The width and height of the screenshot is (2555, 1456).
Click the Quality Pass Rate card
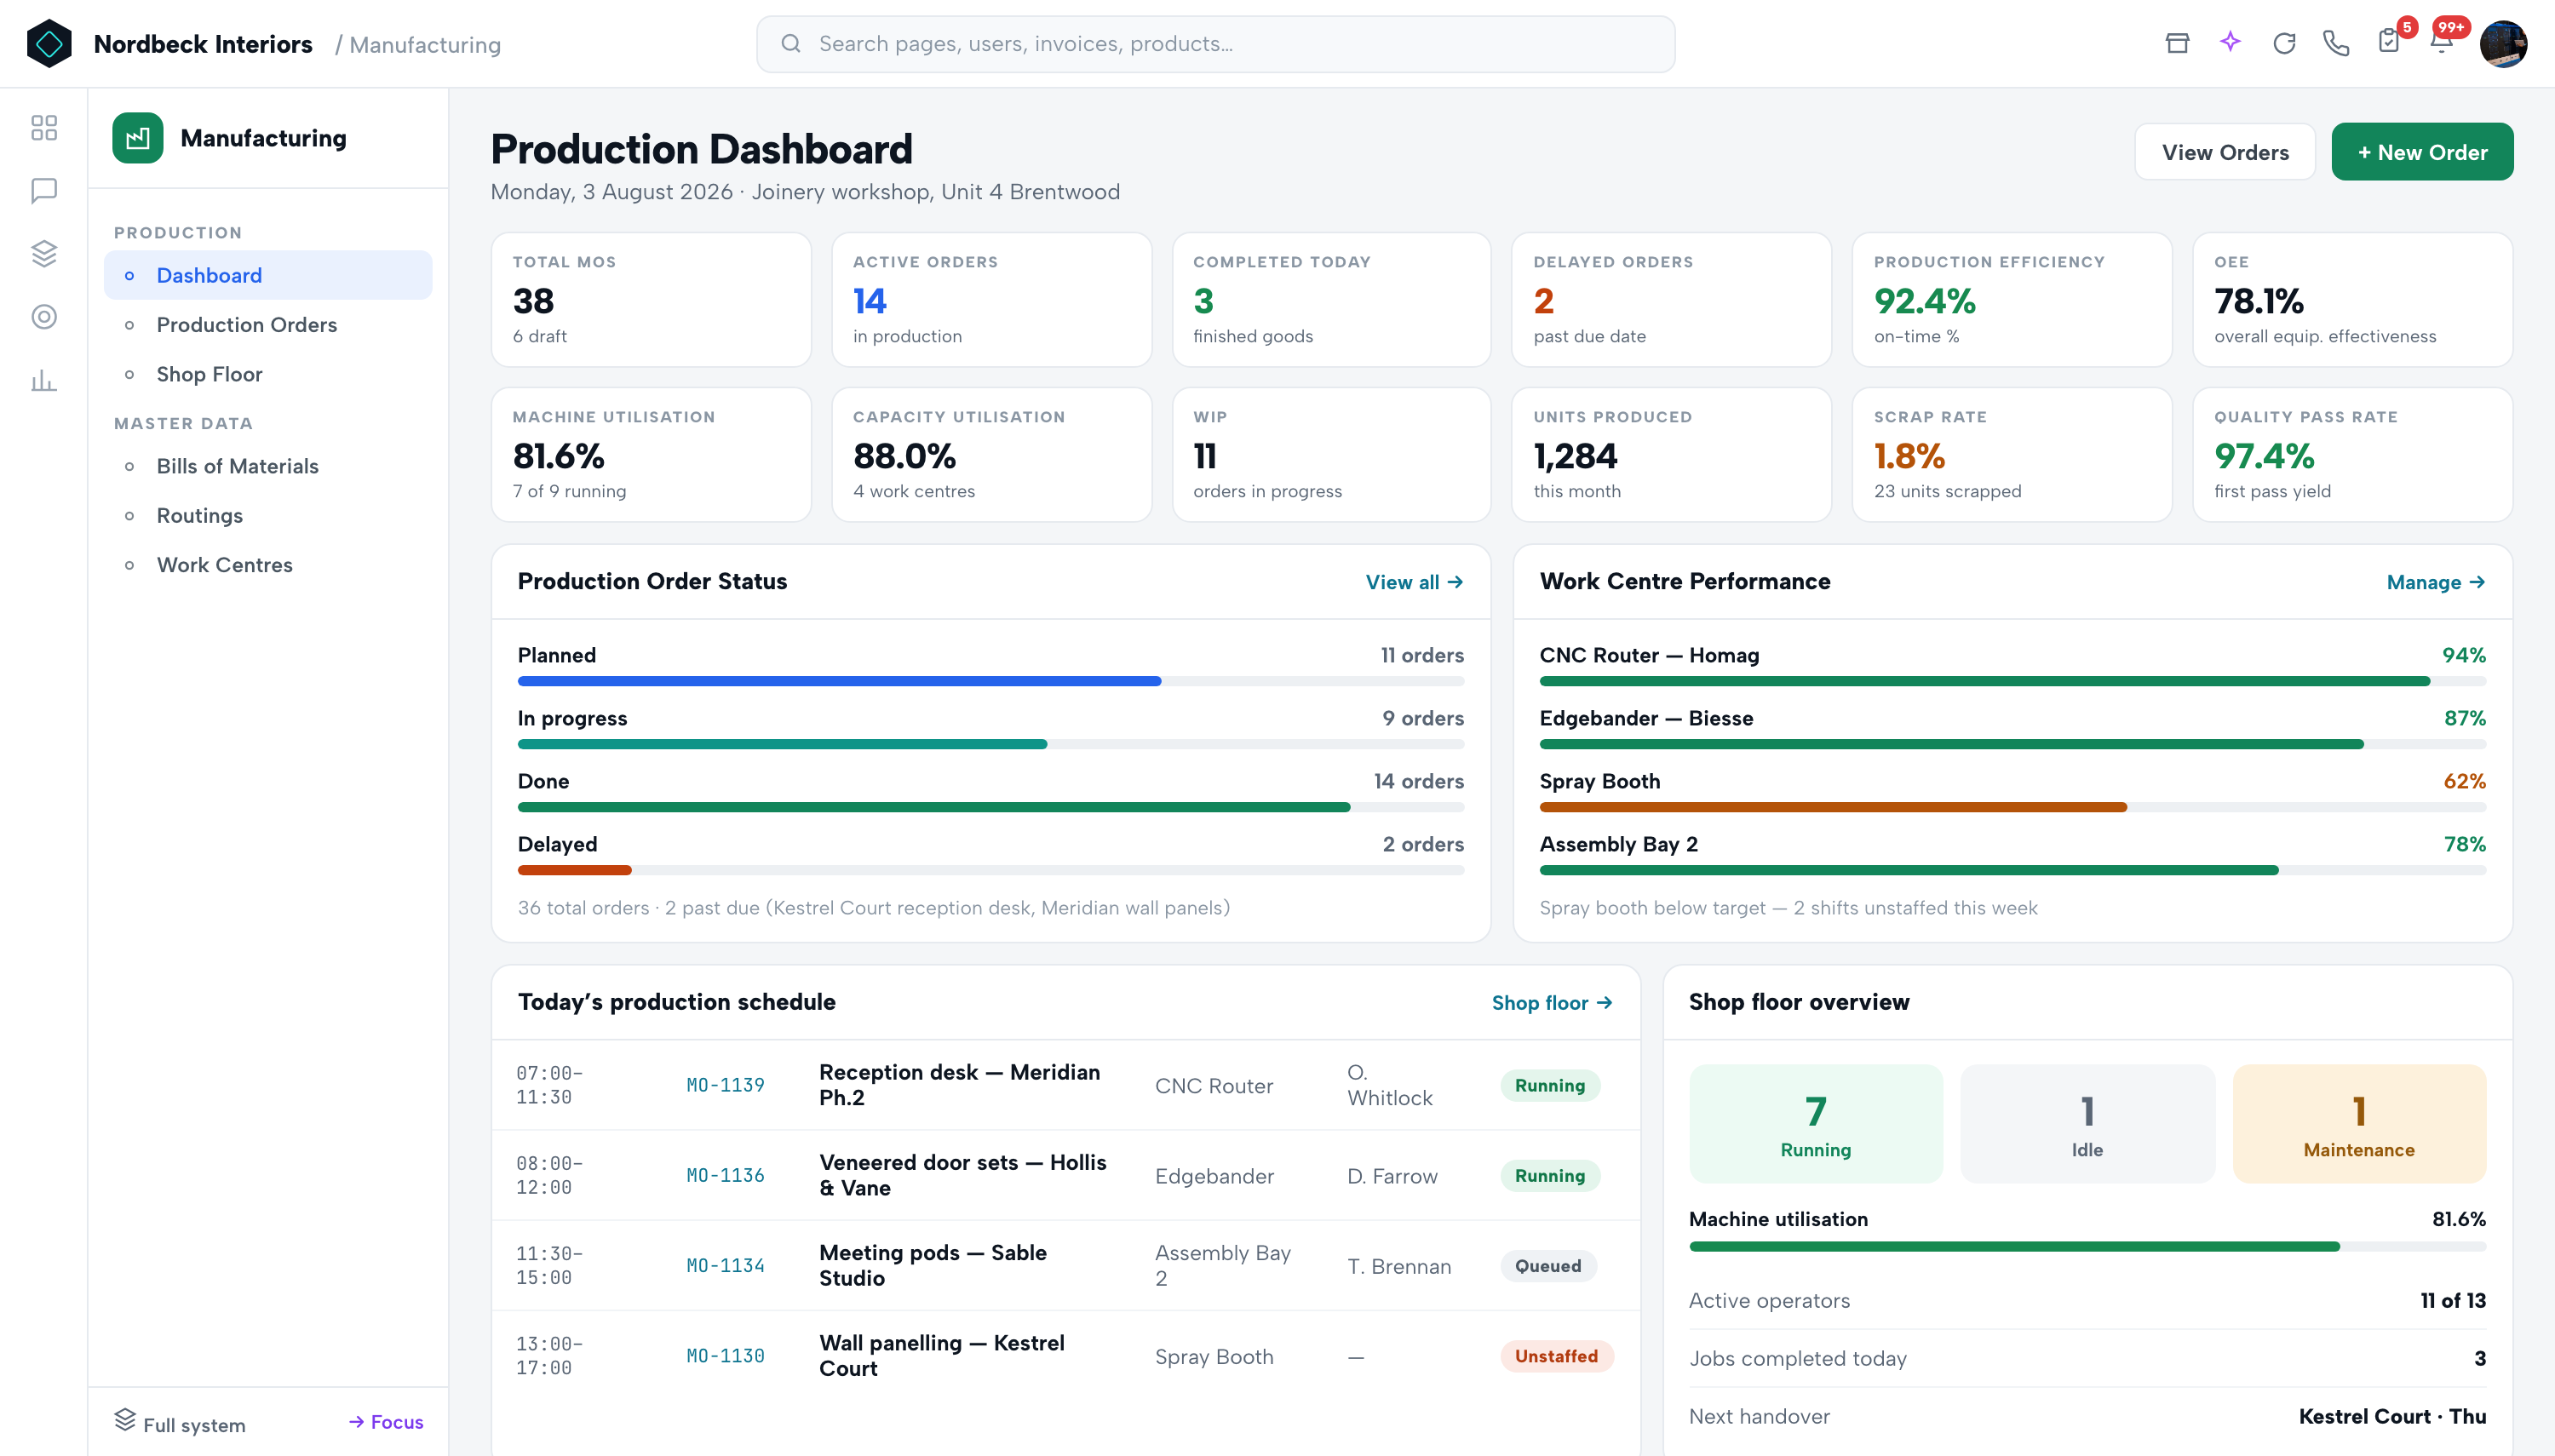point(2353,455)
